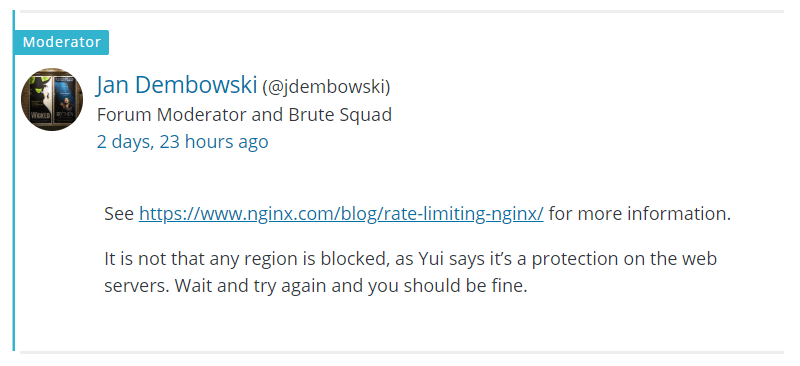Click the Wicked poster inside the avatar
800x366 pixels.
click(39, 100)
